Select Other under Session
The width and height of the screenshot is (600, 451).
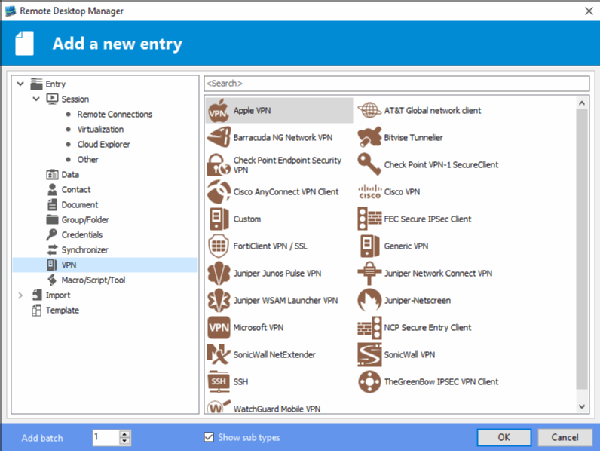pos(88,160)
